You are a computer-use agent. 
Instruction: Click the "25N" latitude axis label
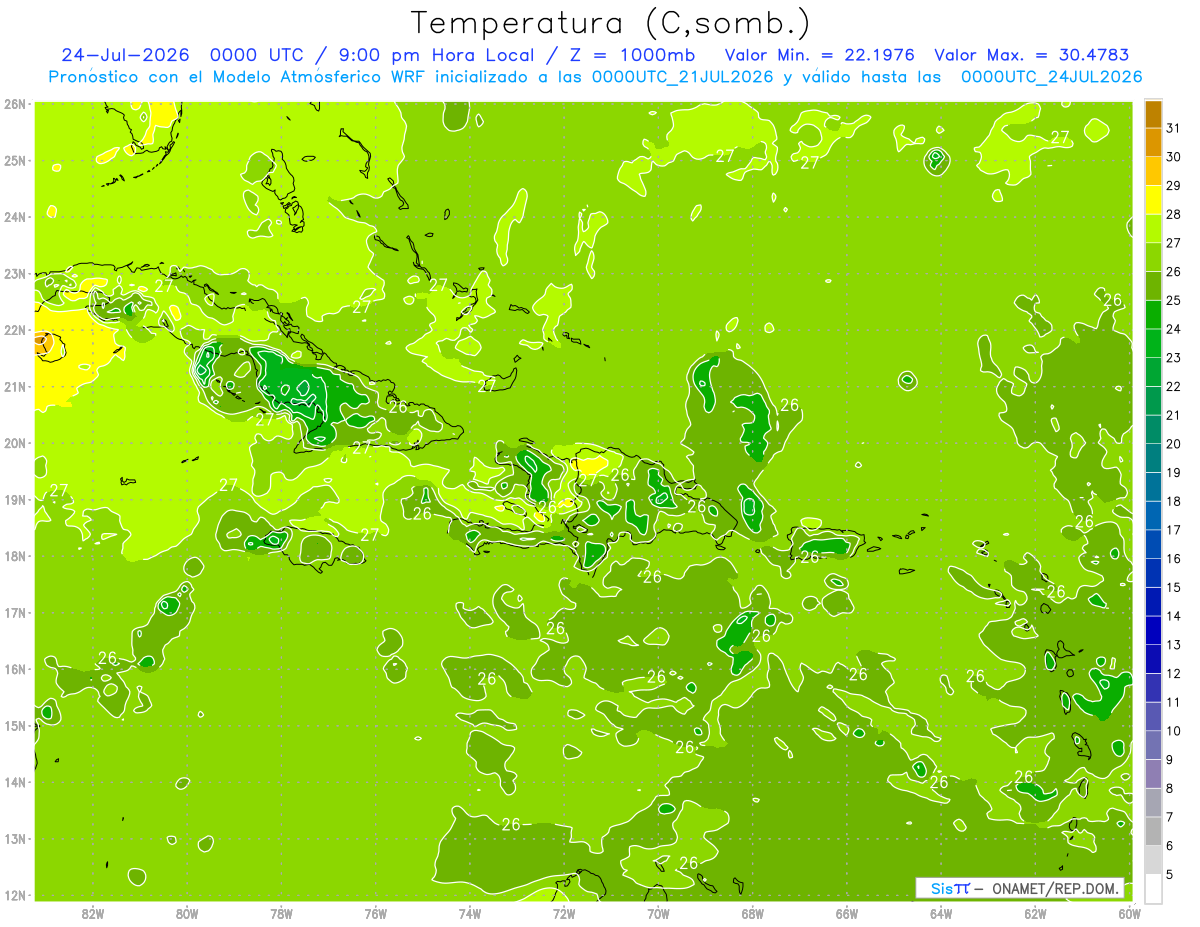pos(15,160)
